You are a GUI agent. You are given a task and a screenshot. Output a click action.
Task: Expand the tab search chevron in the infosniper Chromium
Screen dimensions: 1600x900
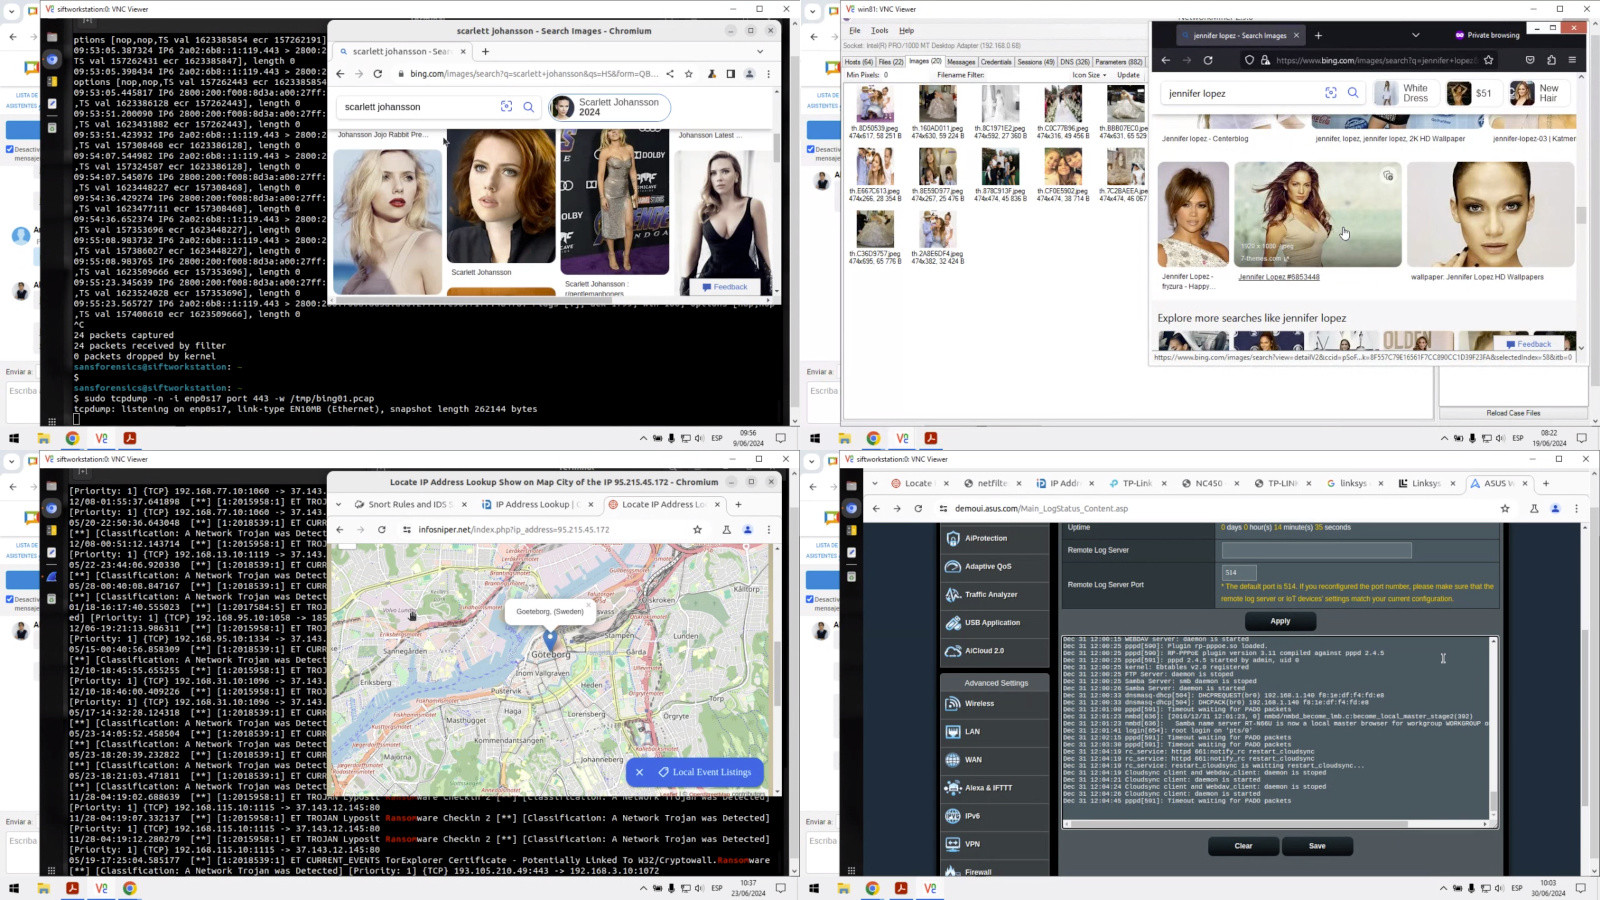(x=338, y=504)
